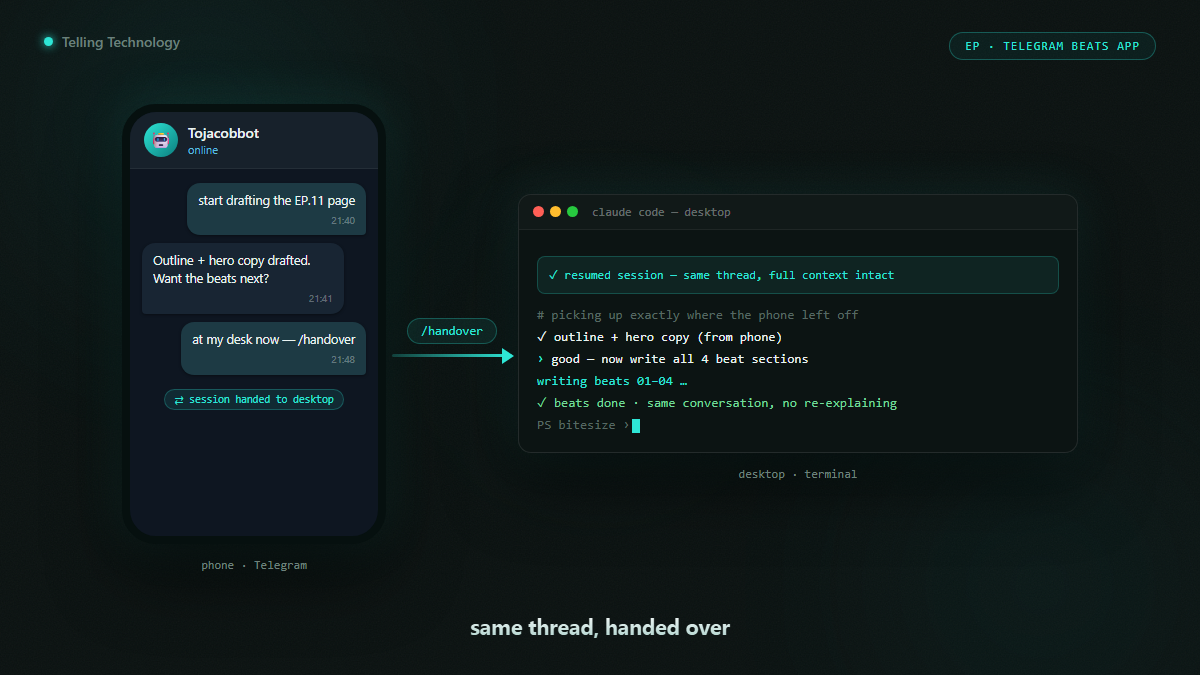Click the Telling Technology brand label

[121, 42]
